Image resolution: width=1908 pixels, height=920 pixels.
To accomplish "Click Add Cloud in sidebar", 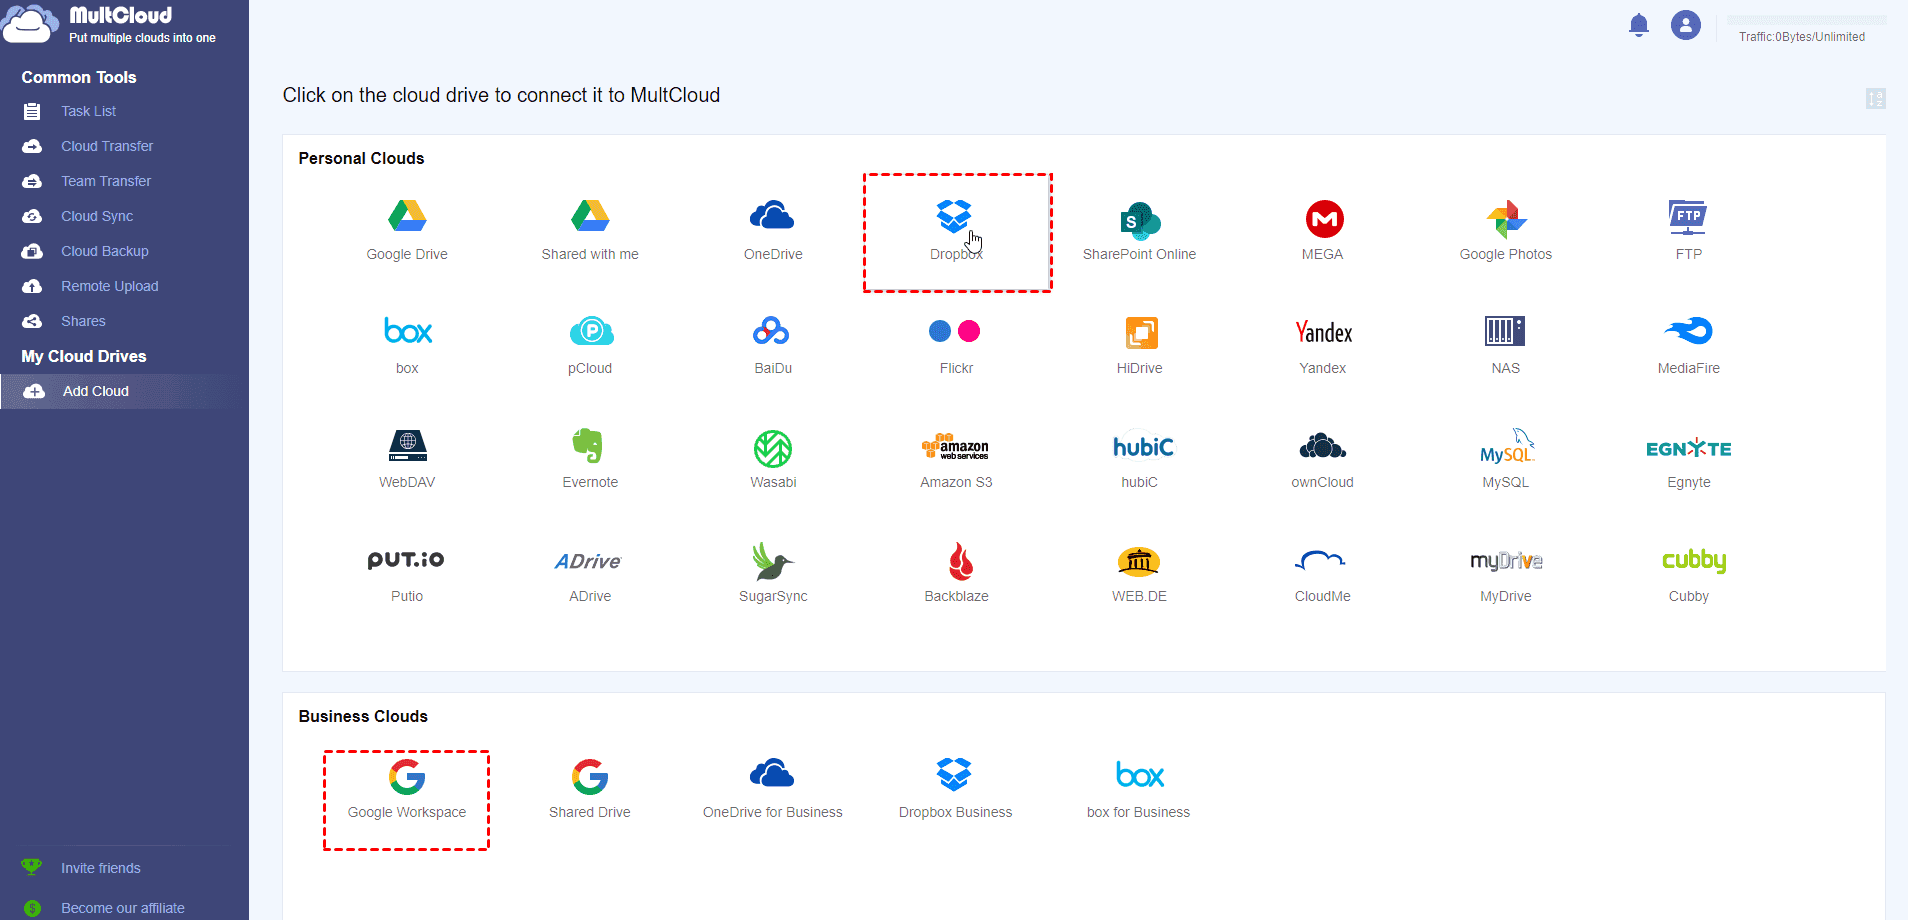I will pyautogui.click(x=96, y=391).
